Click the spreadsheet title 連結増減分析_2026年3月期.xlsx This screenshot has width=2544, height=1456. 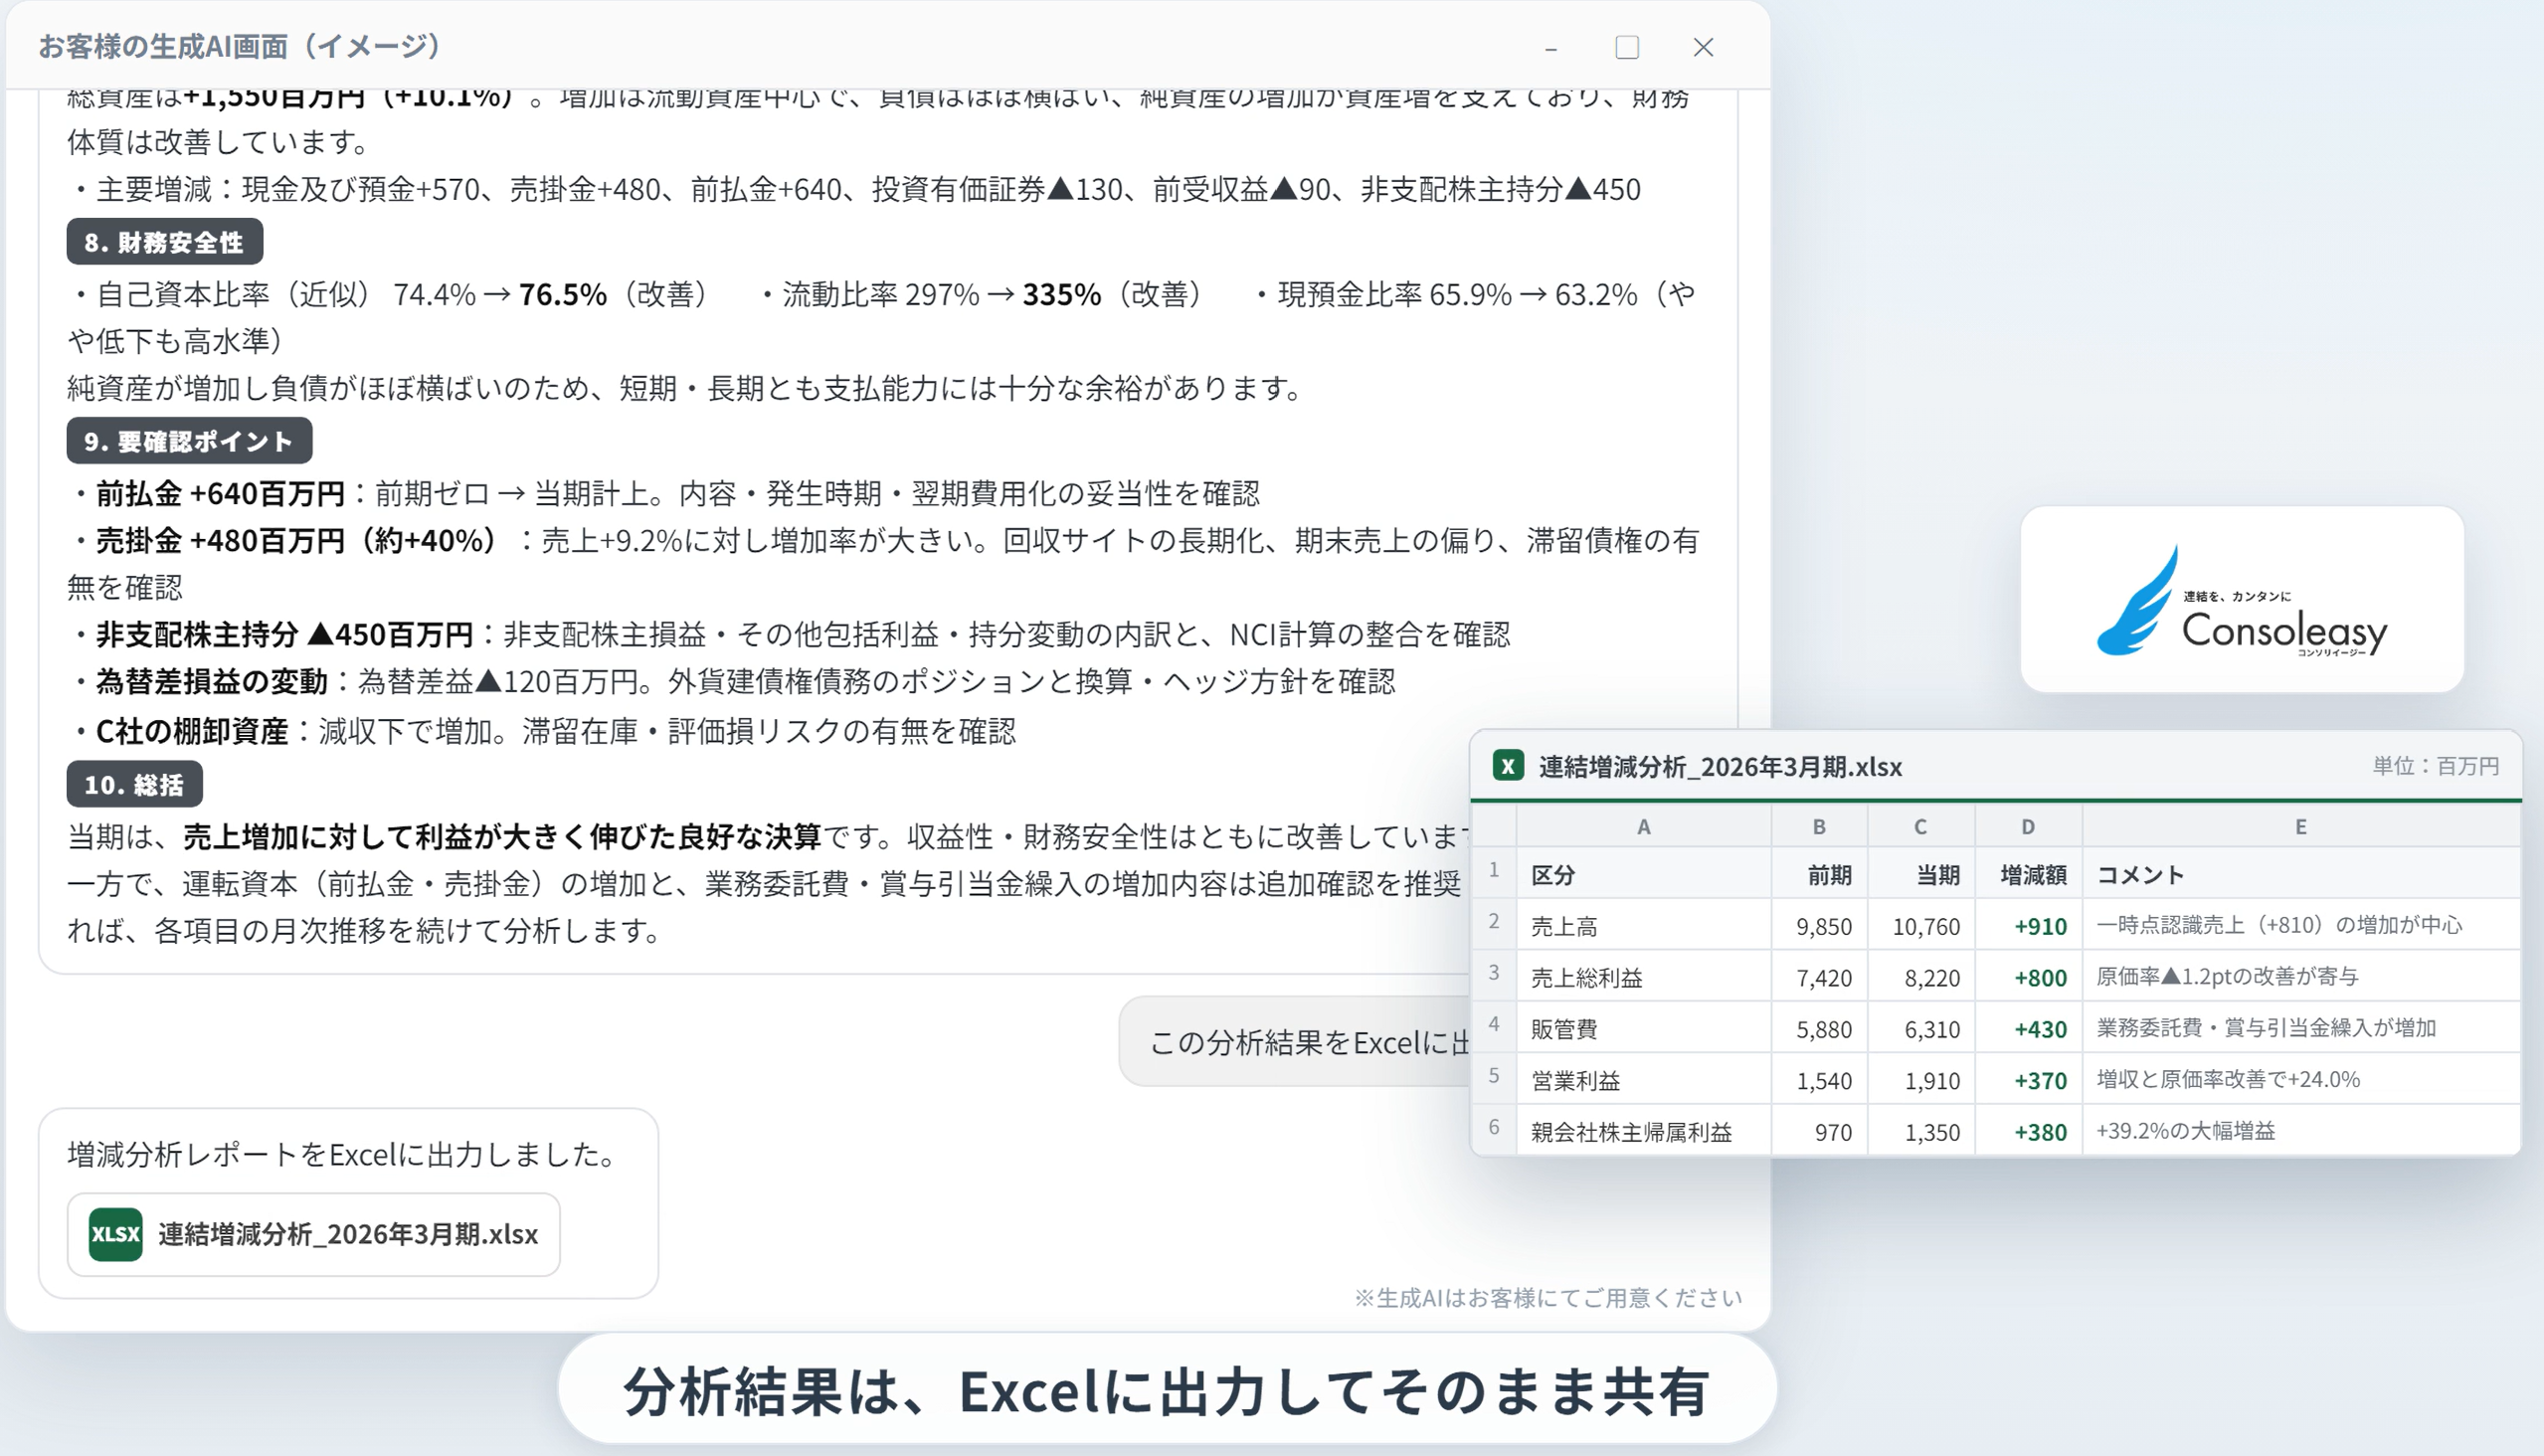pyautogui.click(x=1720, y=767)
